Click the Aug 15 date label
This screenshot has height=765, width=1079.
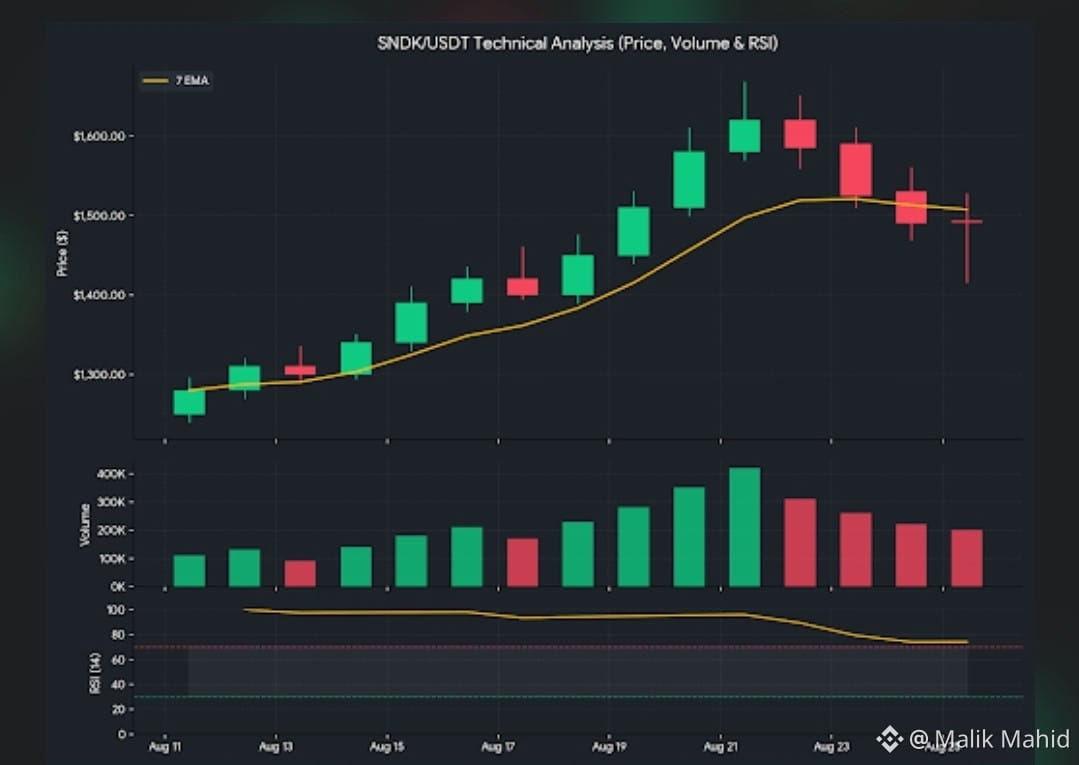coord(387,747)
